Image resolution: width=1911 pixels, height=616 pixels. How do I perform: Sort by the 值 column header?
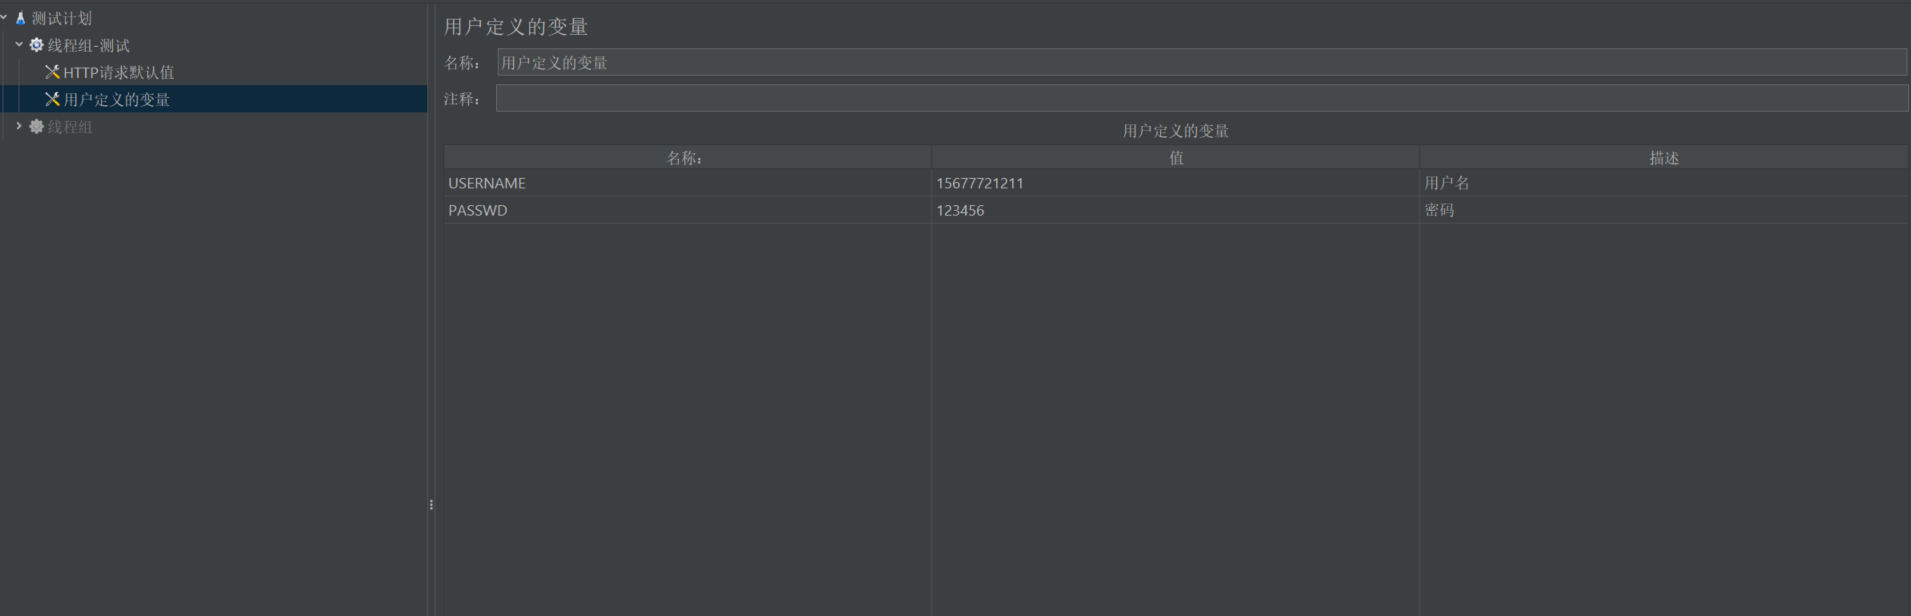[1175, 157]
